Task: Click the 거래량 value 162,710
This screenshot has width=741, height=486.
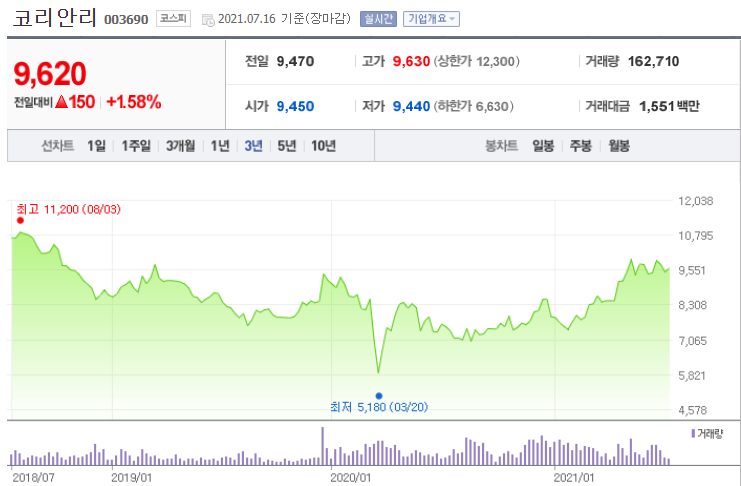Action: (x=654, y=61)
